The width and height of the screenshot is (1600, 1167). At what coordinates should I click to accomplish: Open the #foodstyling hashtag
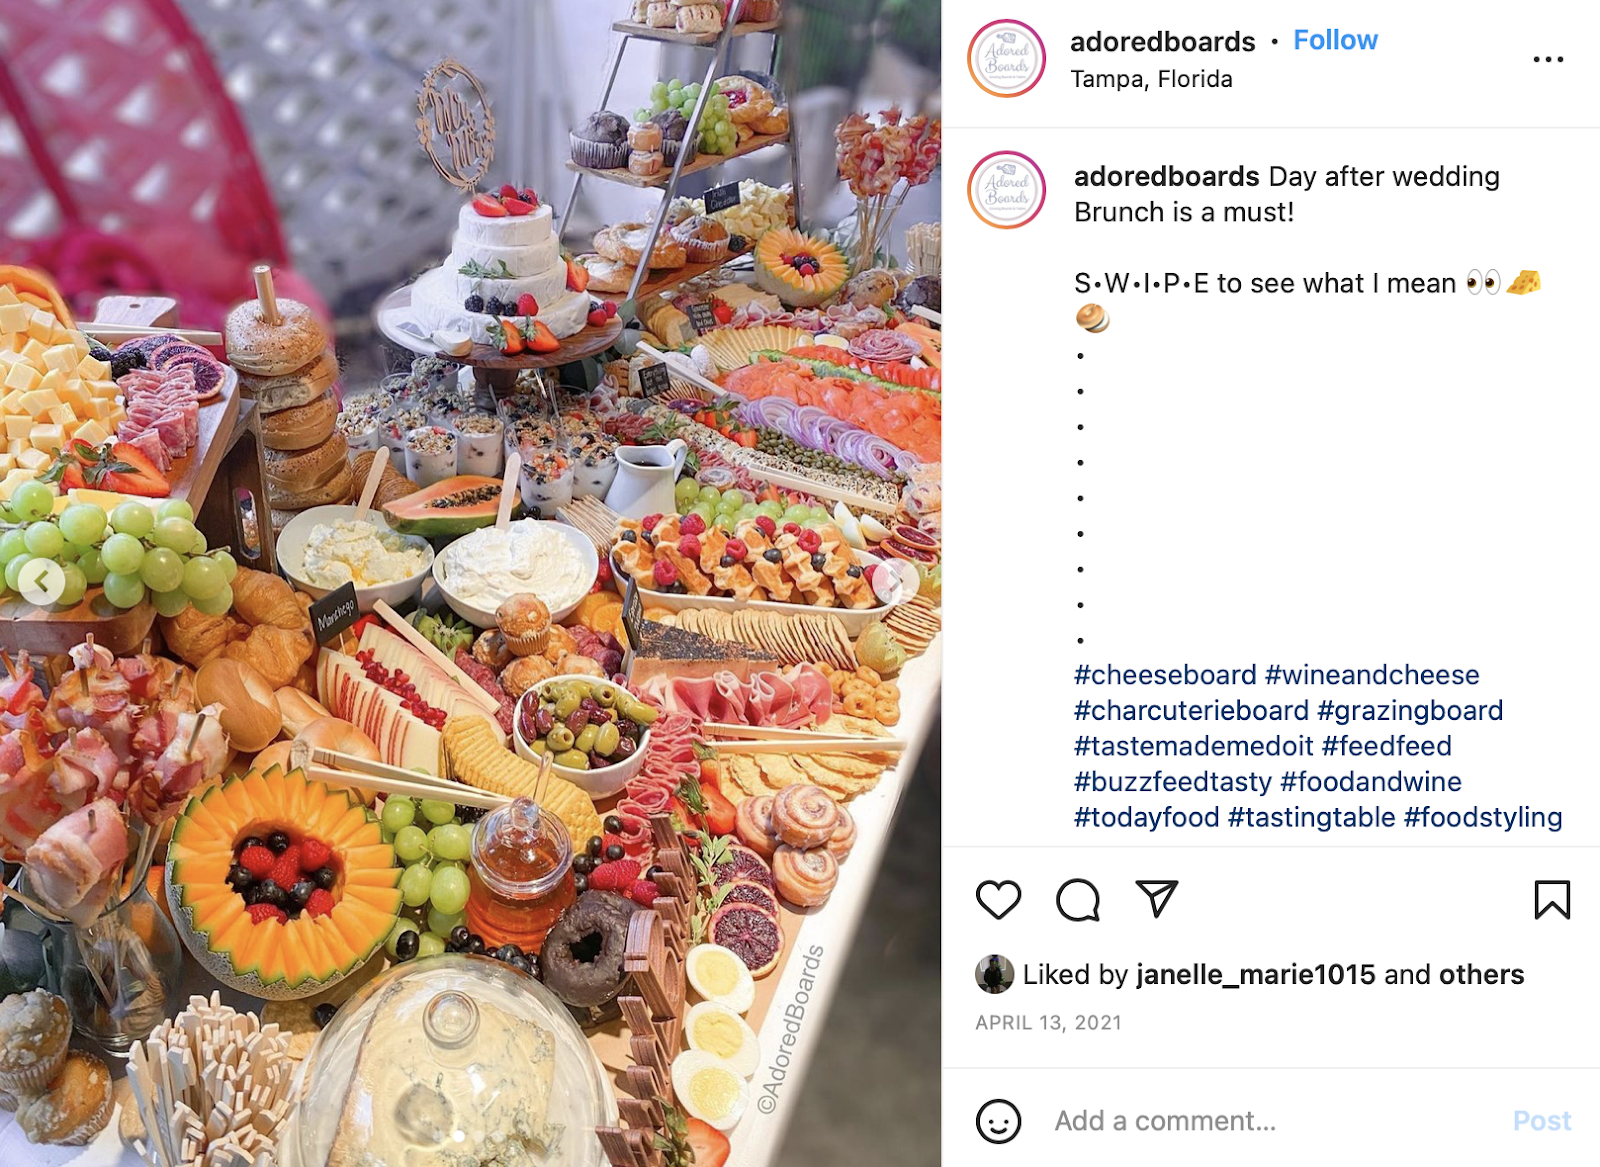(1483, 818)
